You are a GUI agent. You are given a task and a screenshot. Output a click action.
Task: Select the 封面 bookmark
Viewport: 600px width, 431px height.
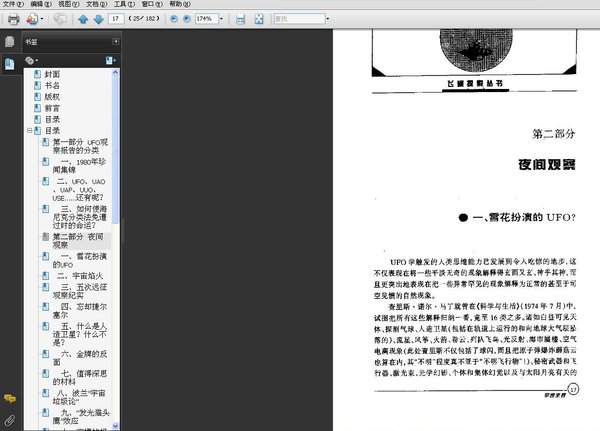coord(52,74)
